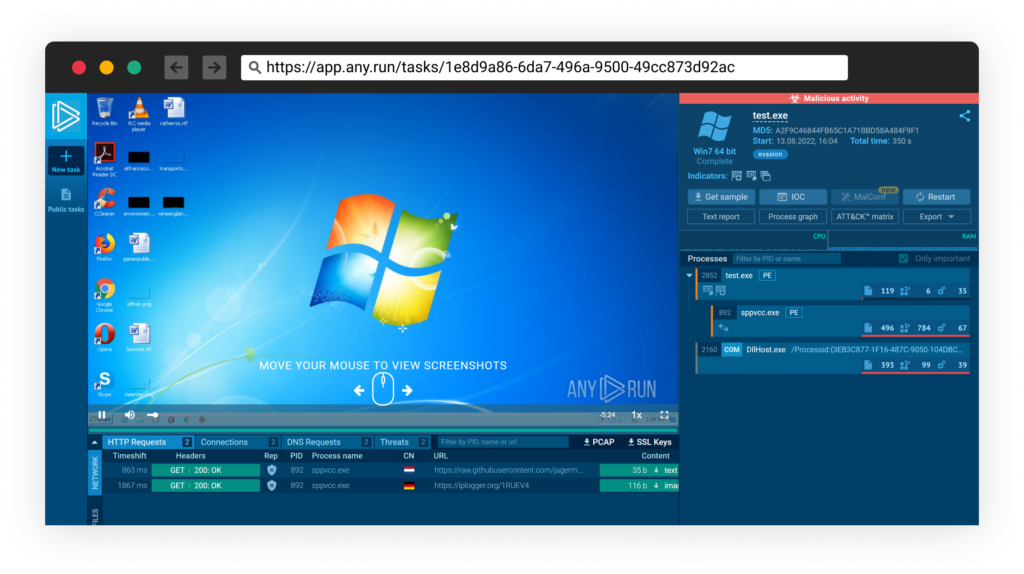Select the DllHost.exe process row
The image size is (1024, 574).
[833, 357]
